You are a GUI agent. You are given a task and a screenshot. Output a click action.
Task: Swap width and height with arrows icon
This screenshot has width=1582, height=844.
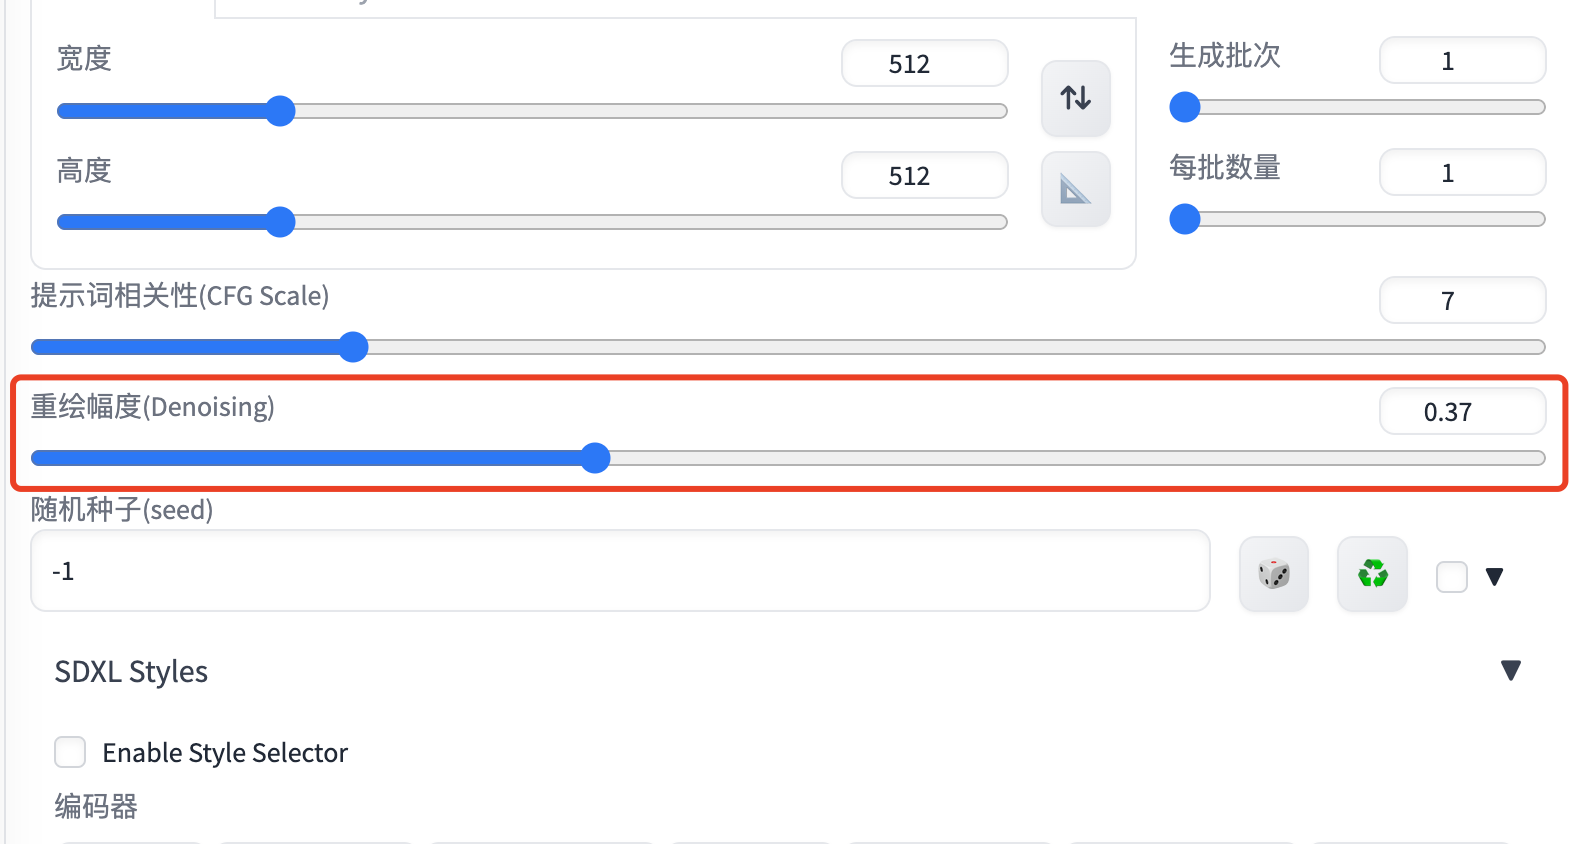(x=1076, y=98)
